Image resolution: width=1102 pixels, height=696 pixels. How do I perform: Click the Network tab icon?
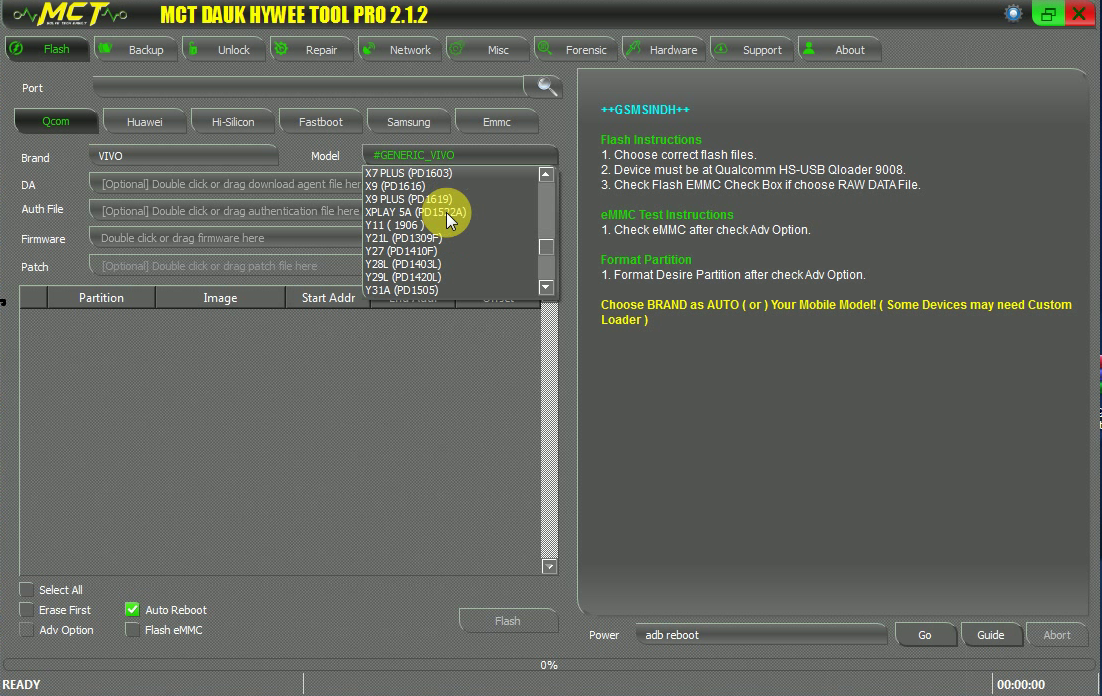(369, 49)
